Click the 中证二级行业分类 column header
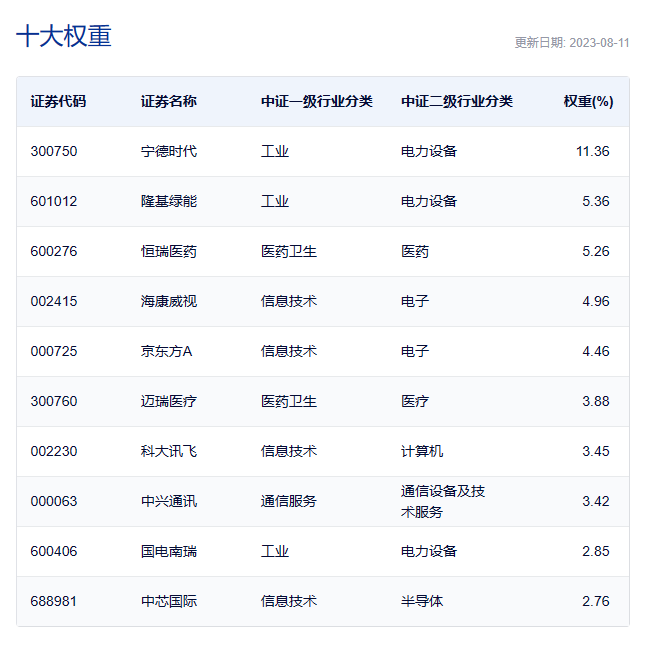 pos(457,101)
